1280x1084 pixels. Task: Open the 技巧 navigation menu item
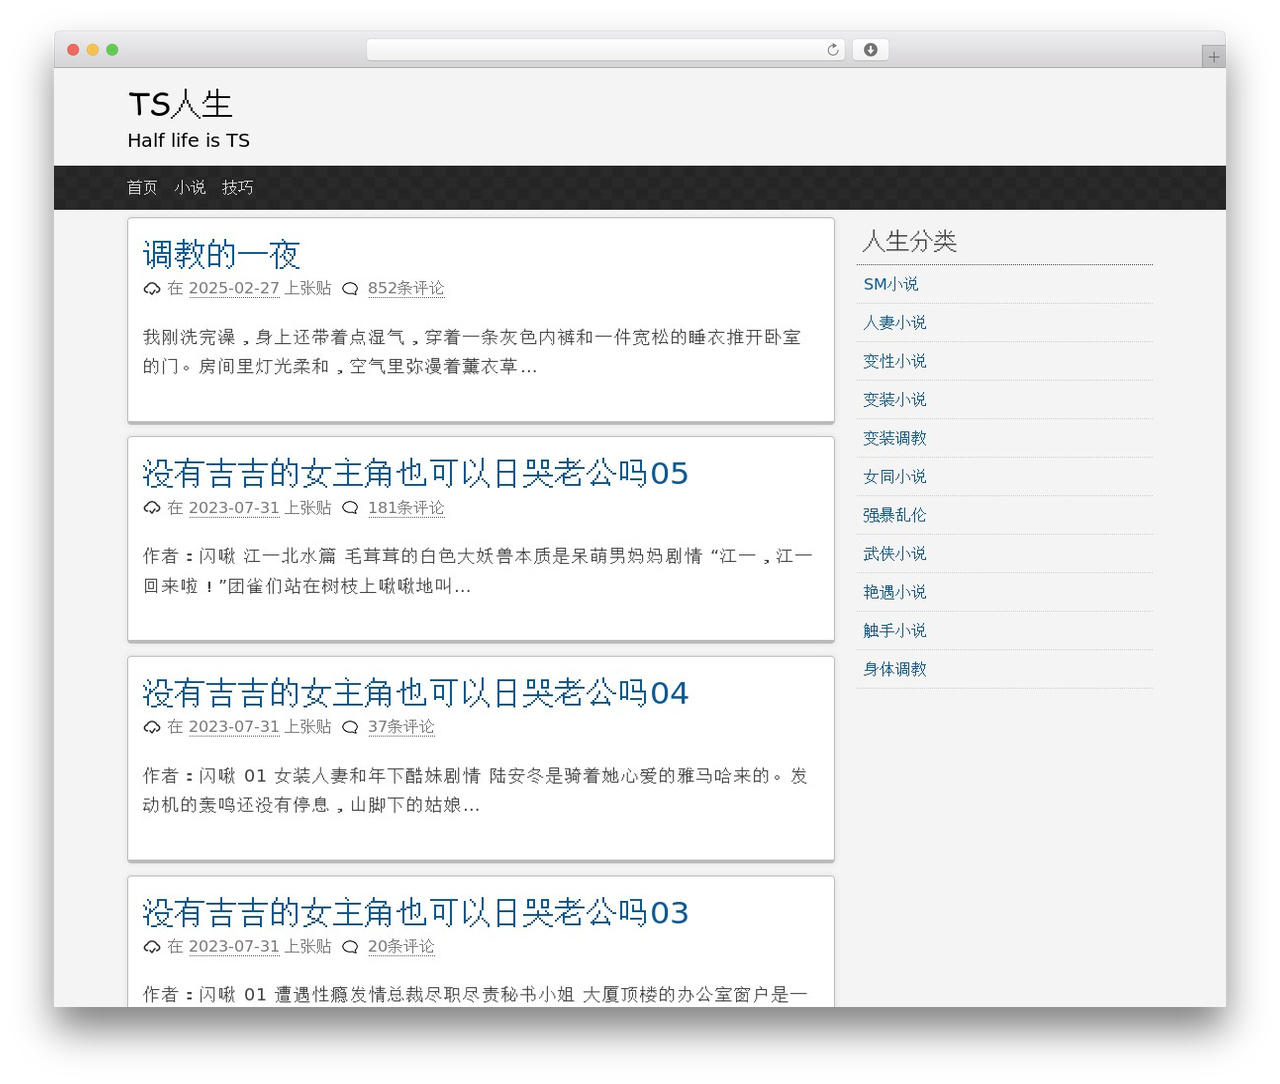click(x=238, y=187)
